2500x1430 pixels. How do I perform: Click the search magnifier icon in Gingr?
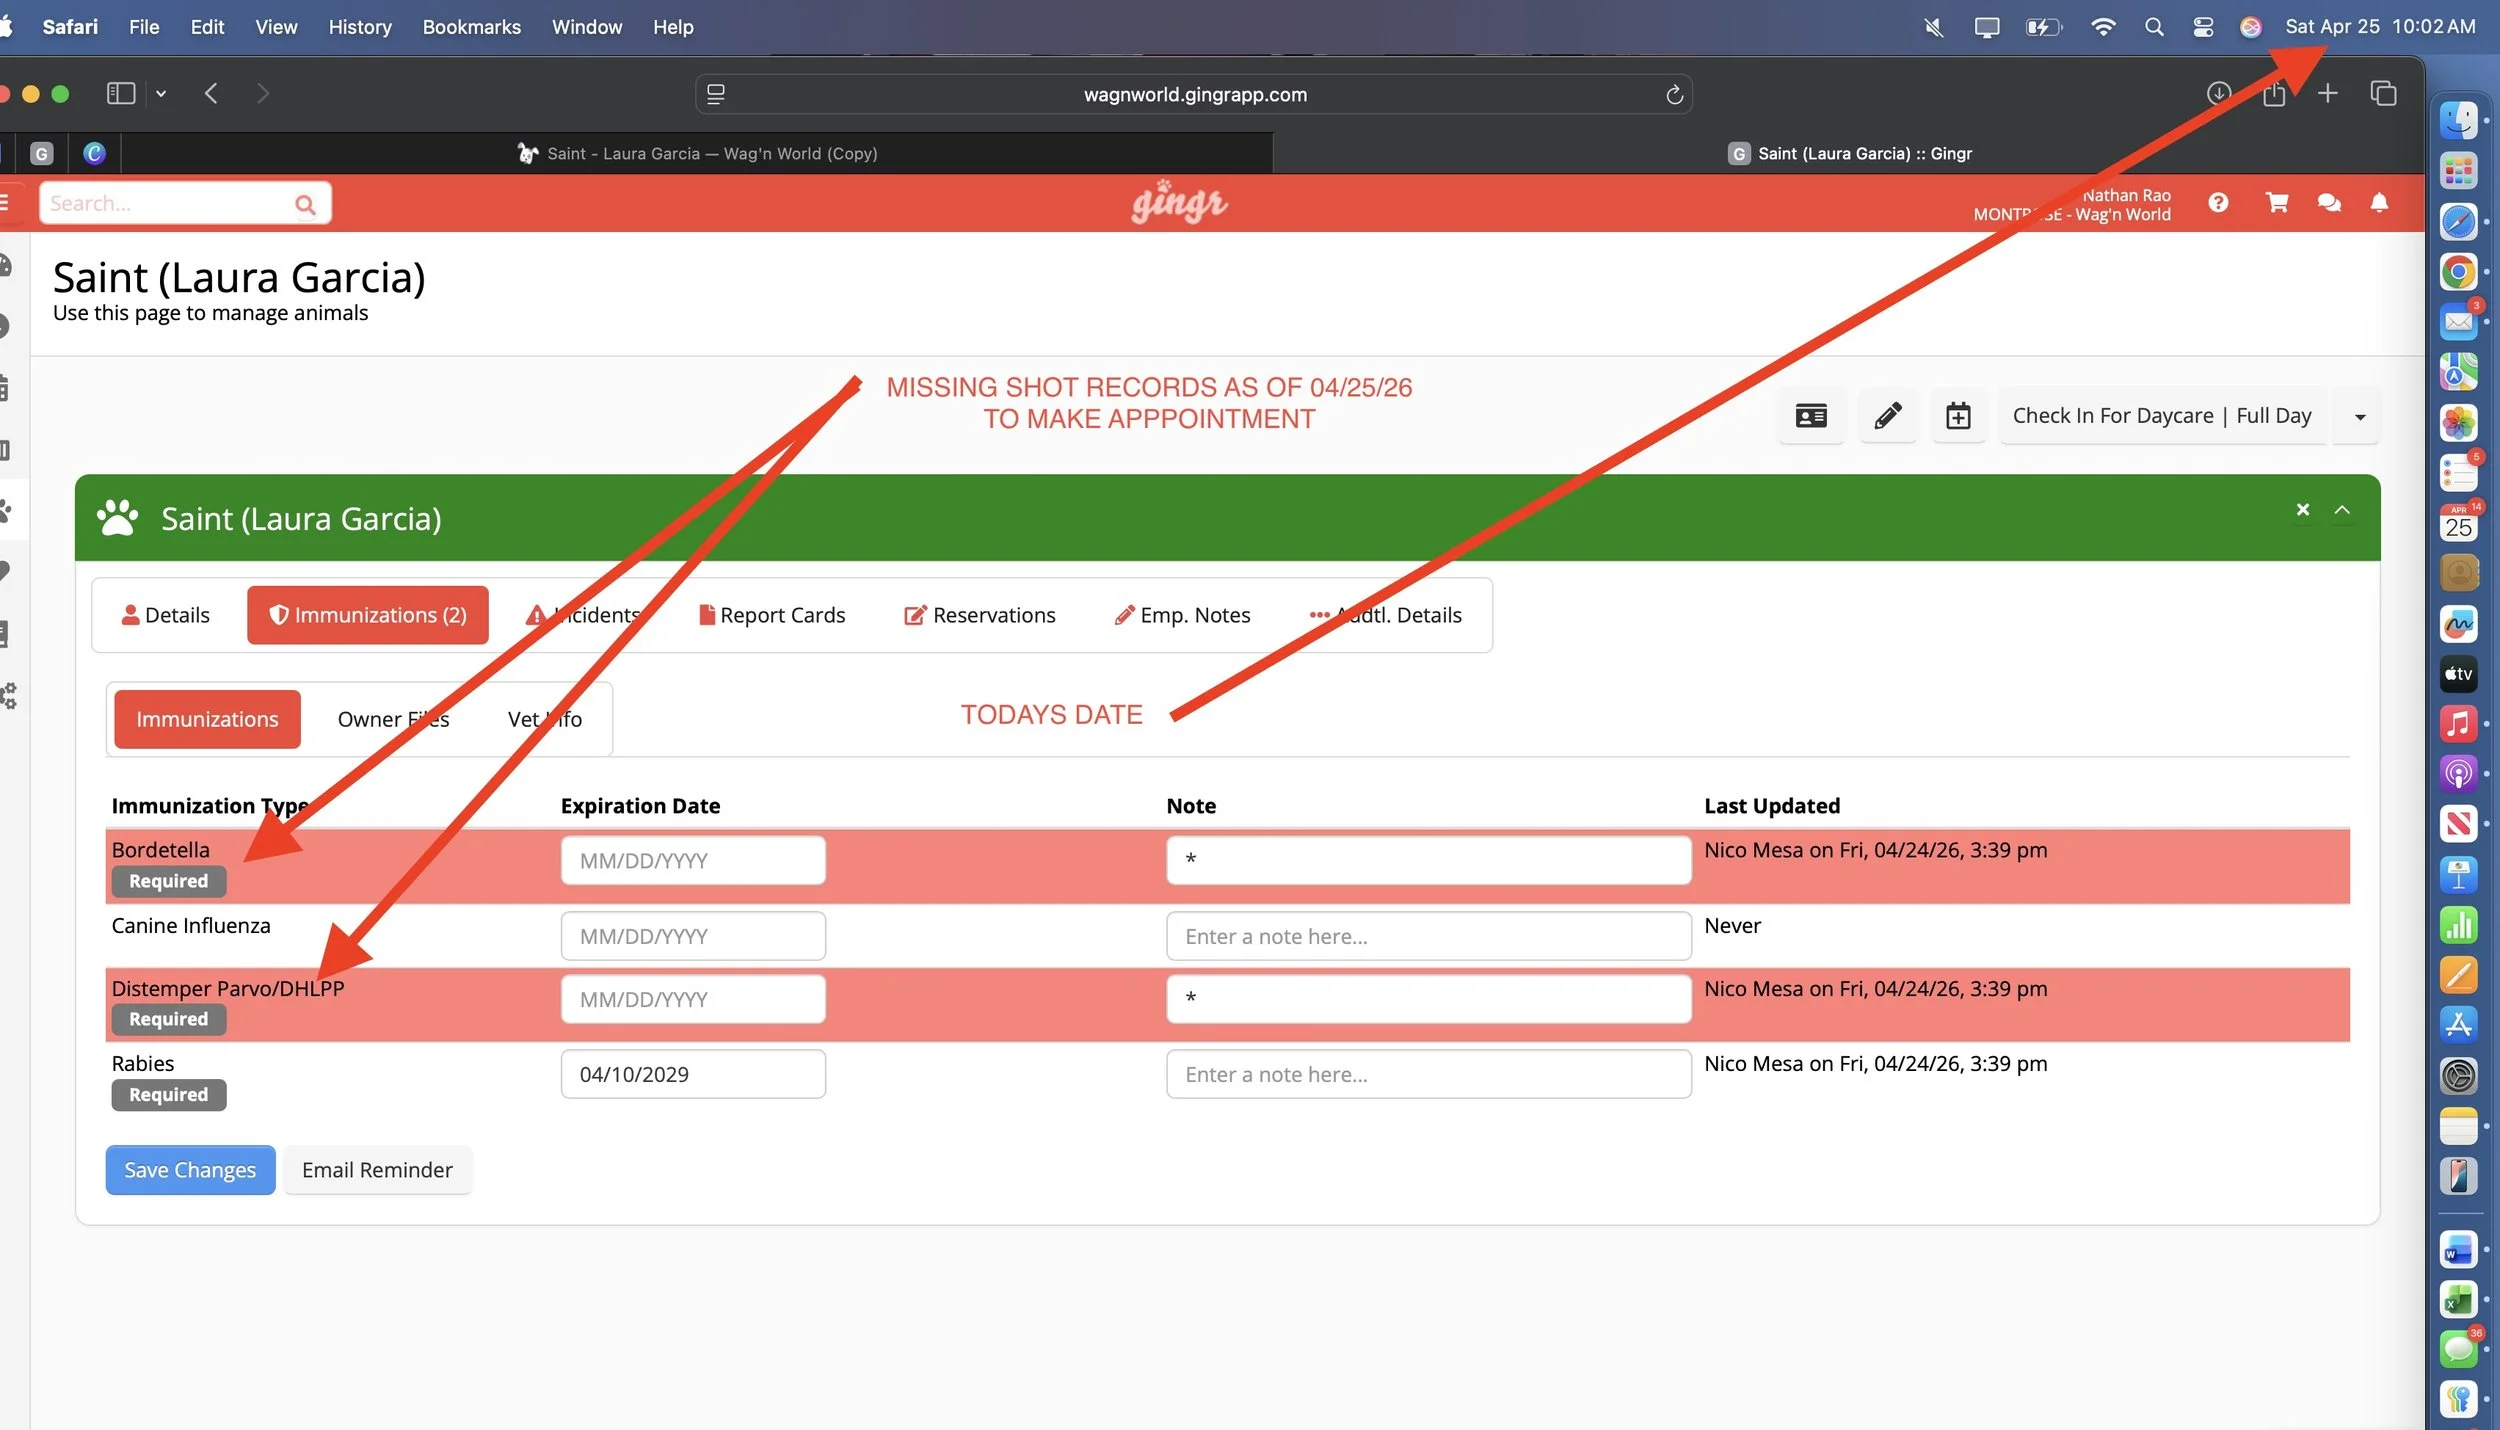click(305, 205)
